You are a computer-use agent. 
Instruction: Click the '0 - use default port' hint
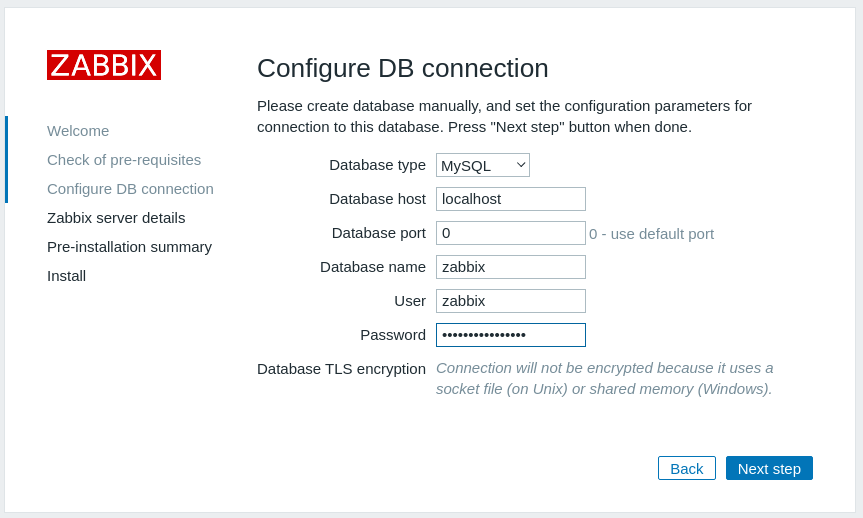point(651,234)
